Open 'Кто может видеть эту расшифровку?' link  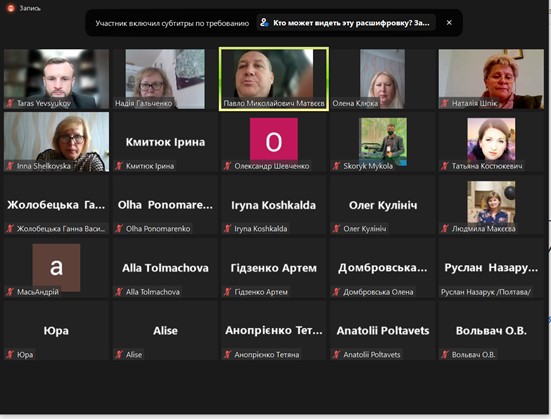351,23
